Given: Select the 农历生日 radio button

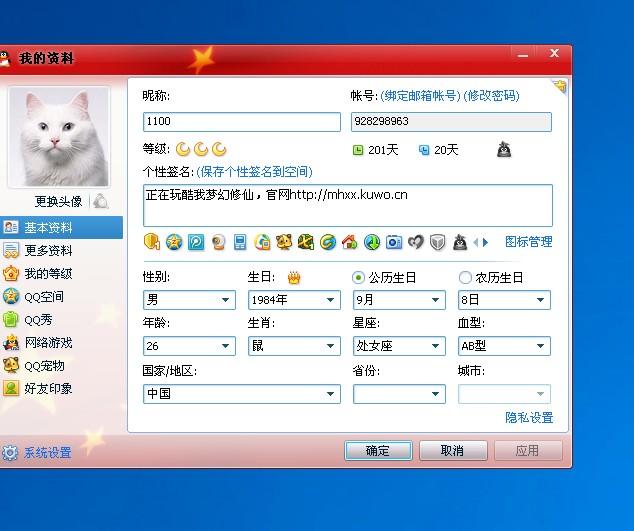Looking at the screenshot, I should (x=465, y=277).
